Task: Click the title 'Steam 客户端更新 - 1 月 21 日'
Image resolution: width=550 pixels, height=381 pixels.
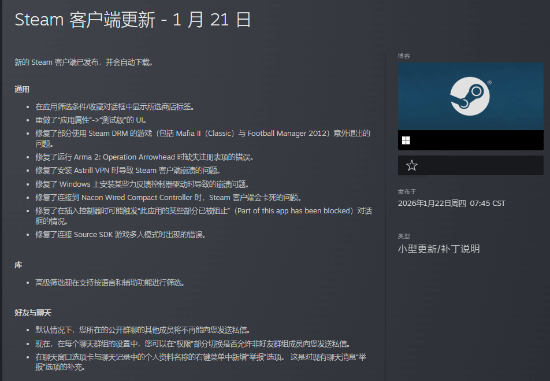Action: 133,19
